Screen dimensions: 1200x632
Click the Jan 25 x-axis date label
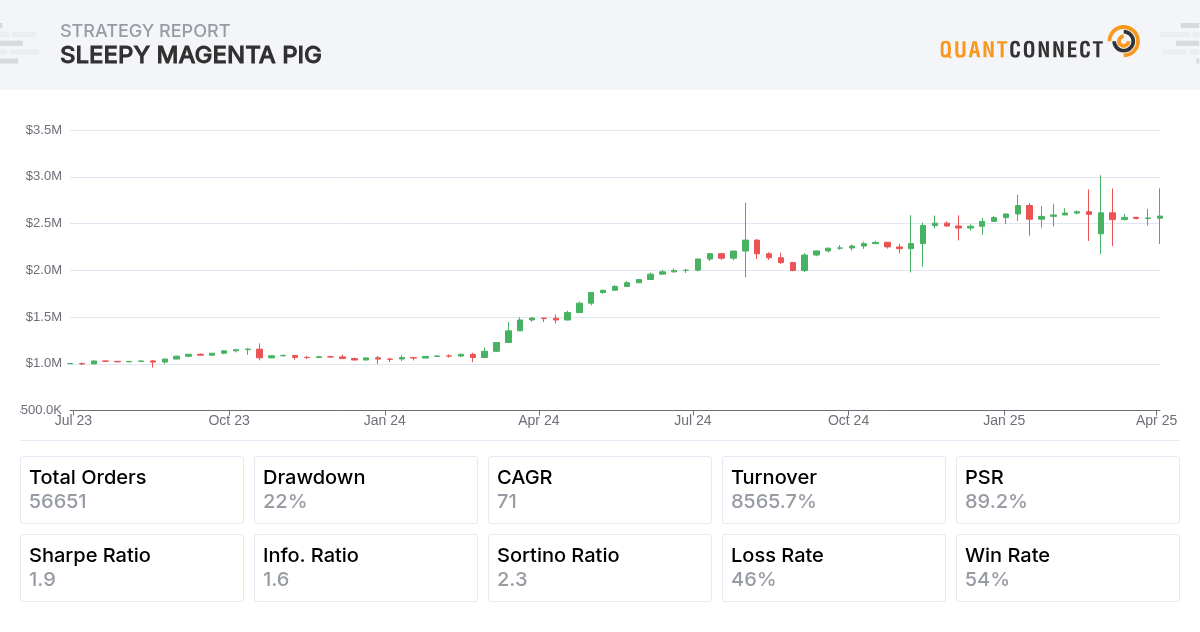1004,420
